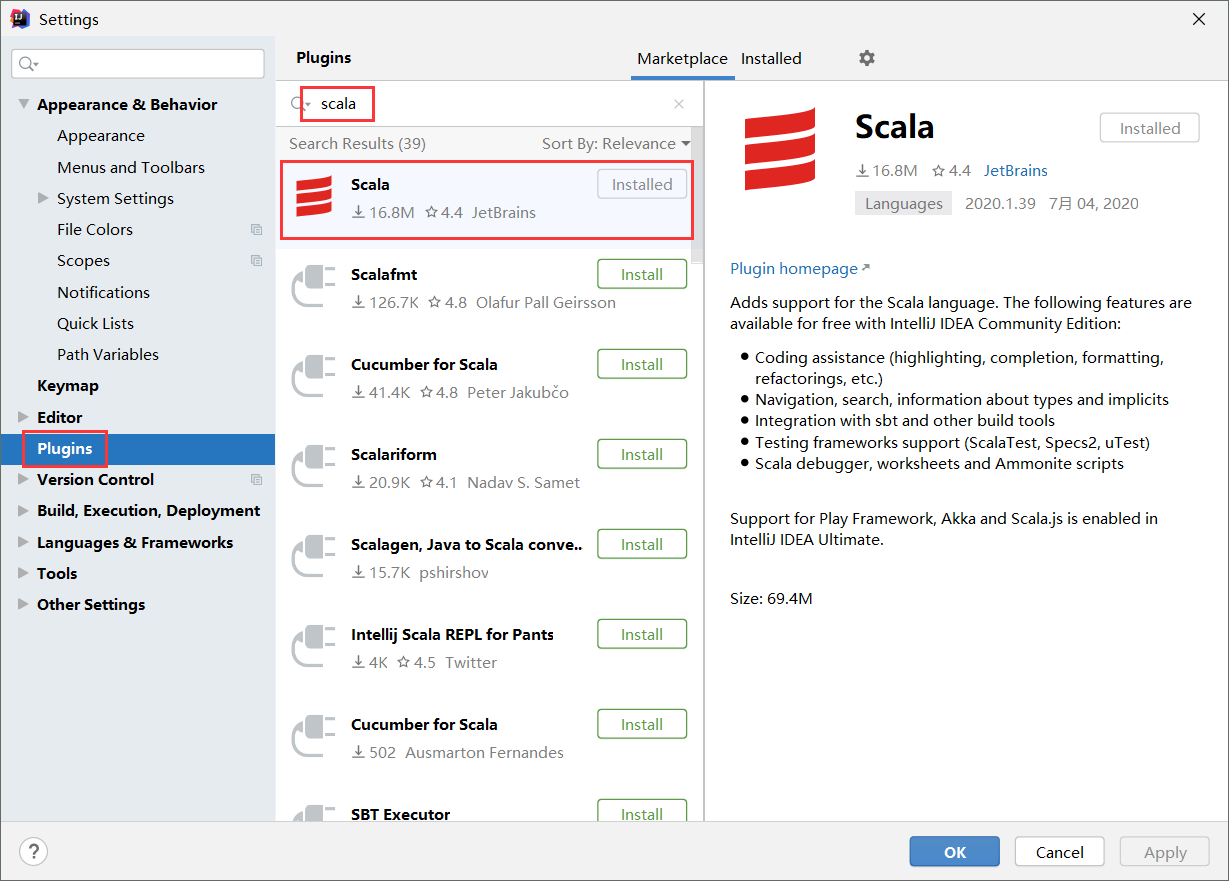Open the help question mark button
This screenshot has height=881, width=1229.
coord(34,852)
